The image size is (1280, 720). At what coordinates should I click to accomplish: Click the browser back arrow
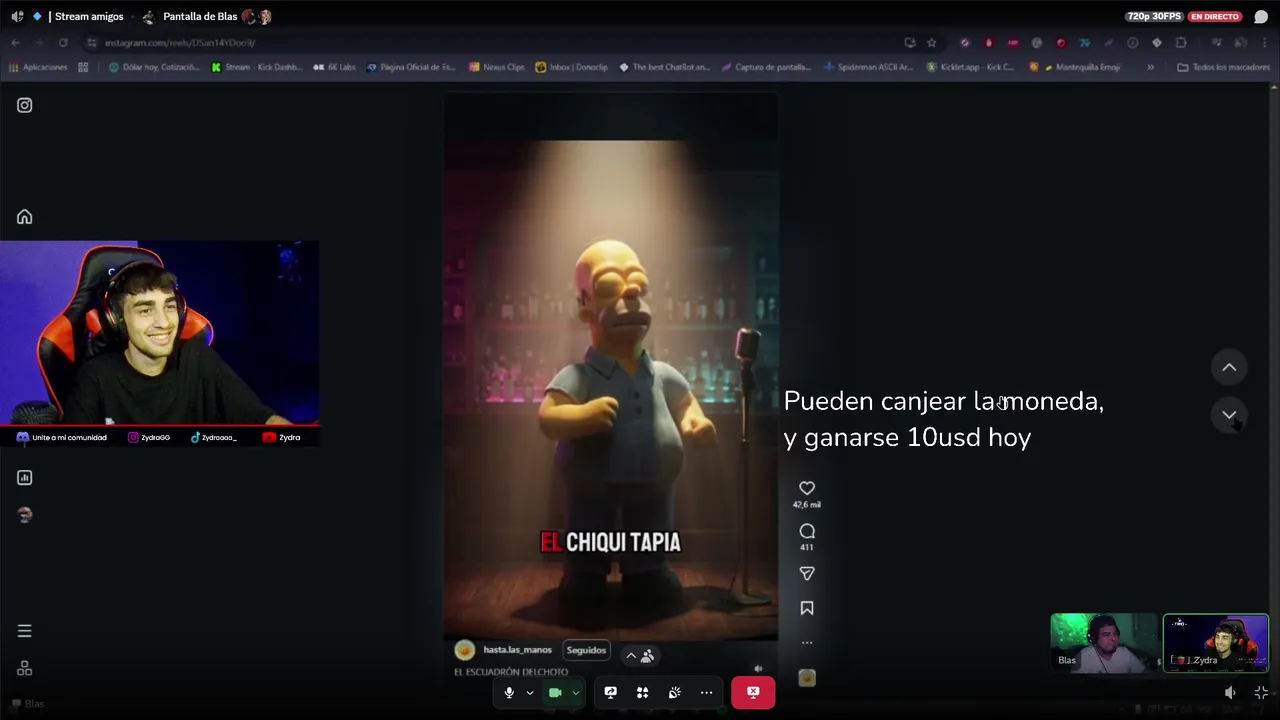(x=15, y=42)
